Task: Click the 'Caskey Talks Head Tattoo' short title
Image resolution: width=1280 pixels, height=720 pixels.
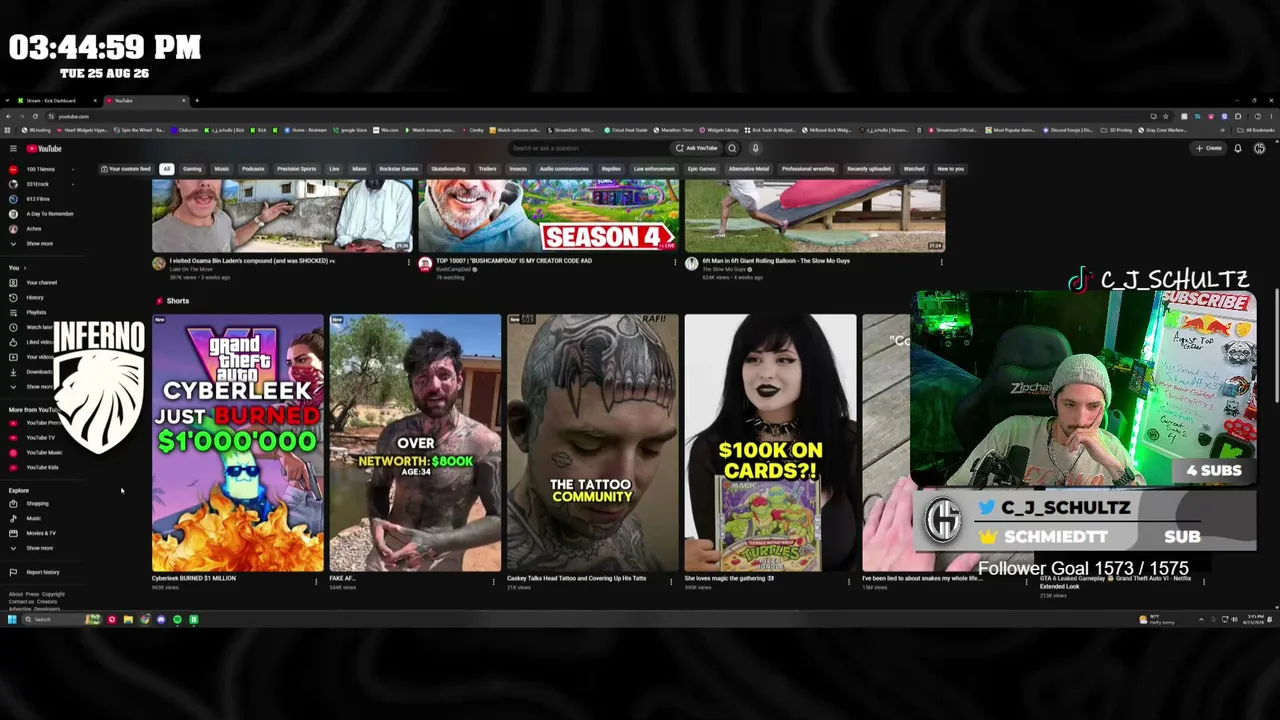Action: click(x=576, y=578)
